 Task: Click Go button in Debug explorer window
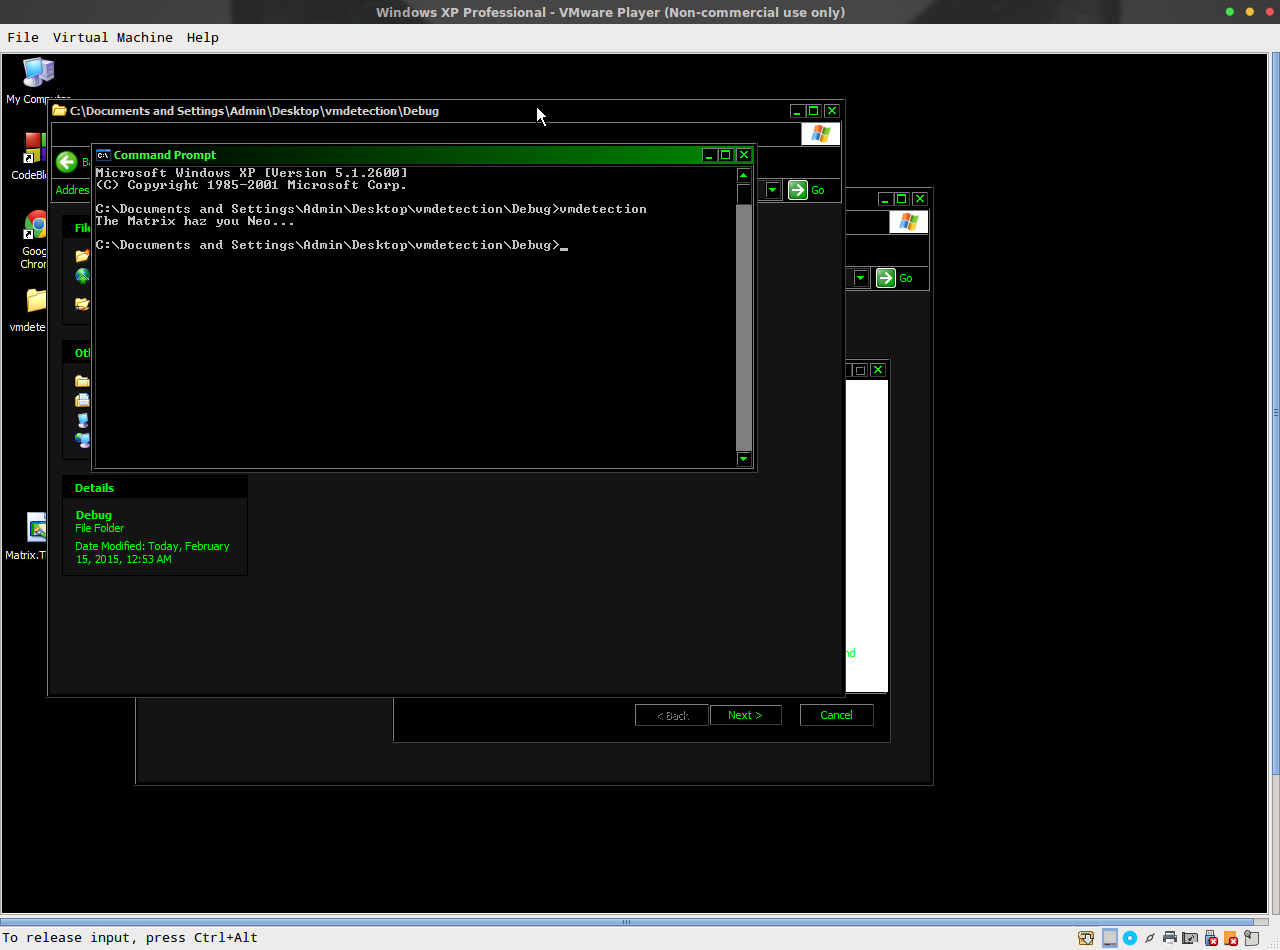[806, 190]
